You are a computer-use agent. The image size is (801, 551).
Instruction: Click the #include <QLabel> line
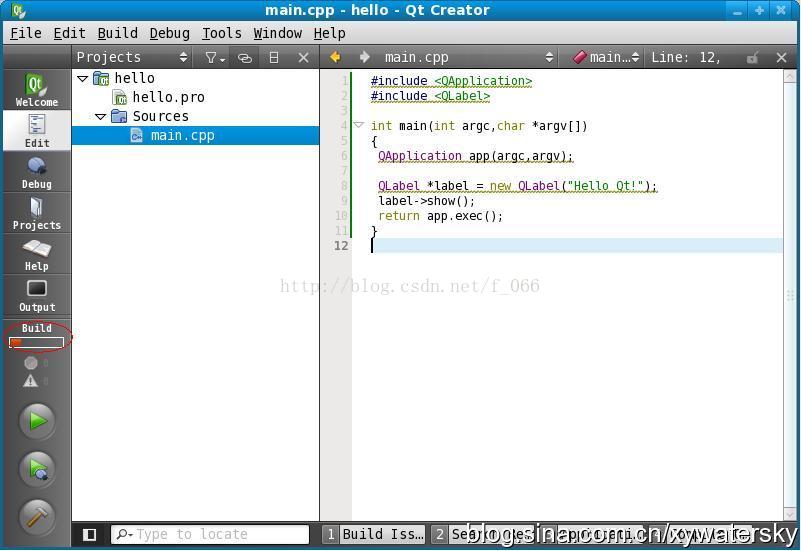(x=430, y=96)
